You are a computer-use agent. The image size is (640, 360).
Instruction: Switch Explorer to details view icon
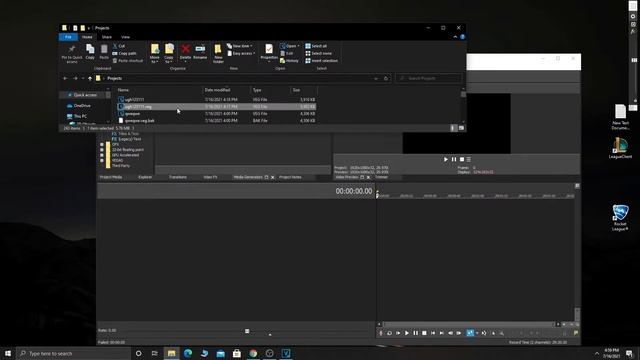click(453, 128)
